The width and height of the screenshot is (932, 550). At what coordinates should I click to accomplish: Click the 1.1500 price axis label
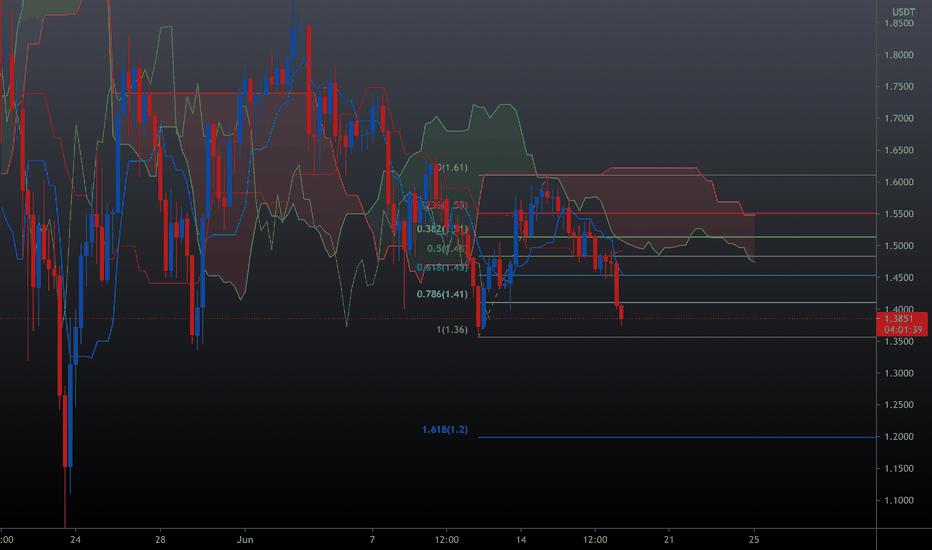pyautogui.click(x=899, y=469)
